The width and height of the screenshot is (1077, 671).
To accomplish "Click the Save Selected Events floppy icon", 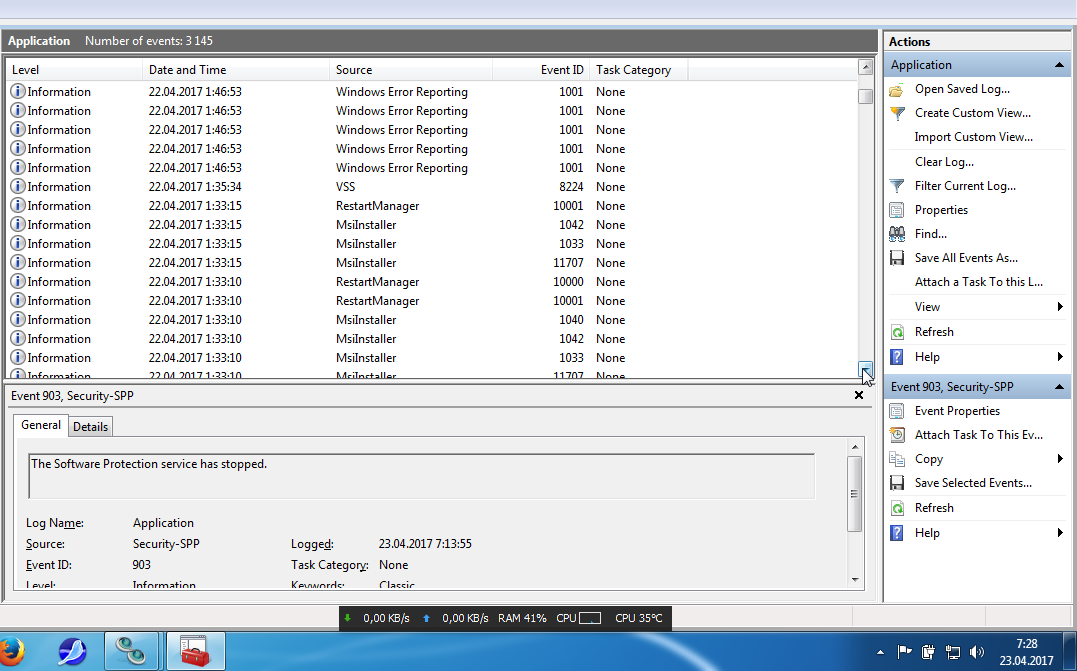I will [x=896, y=484].
